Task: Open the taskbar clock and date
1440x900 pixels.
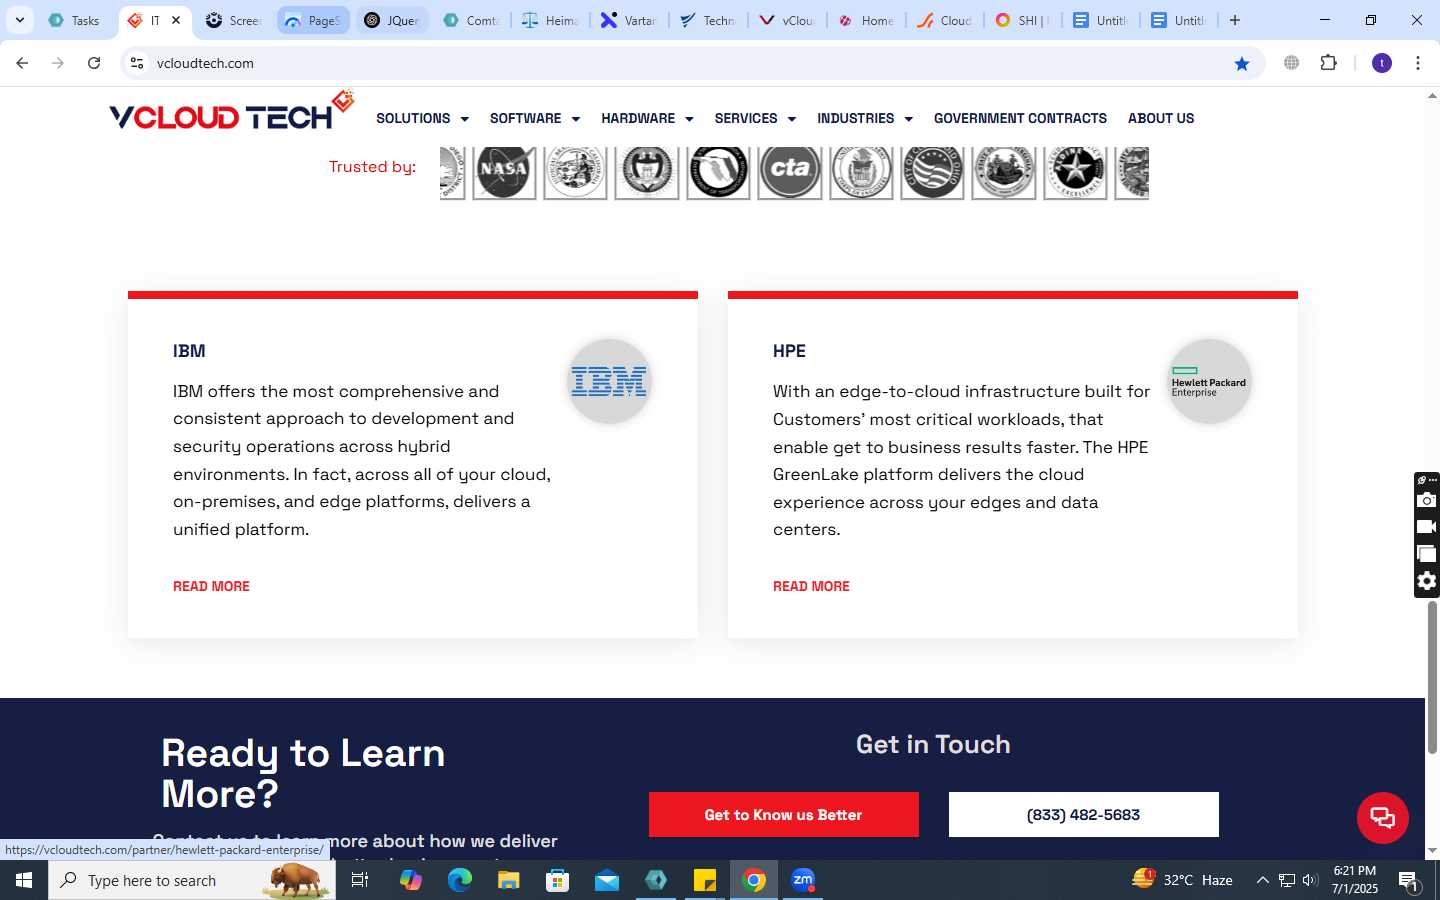Action: (x=1355, y=880)
